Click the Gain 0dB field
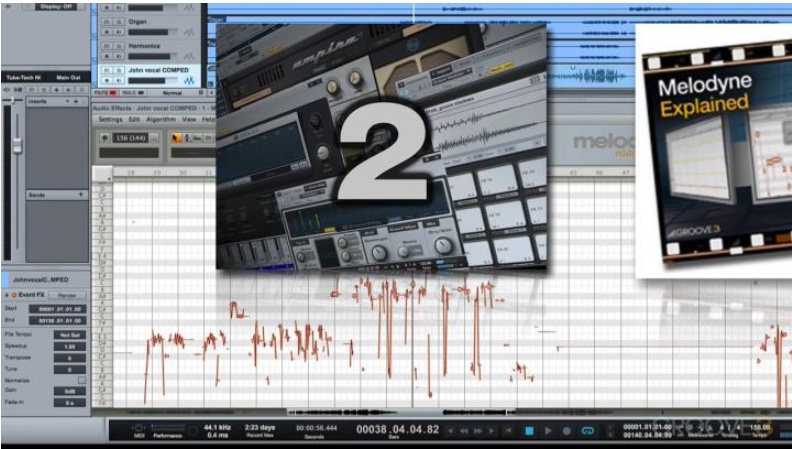The width and height of the screenshot is (792, 449). pyautogui.click(x=70, y=391)
